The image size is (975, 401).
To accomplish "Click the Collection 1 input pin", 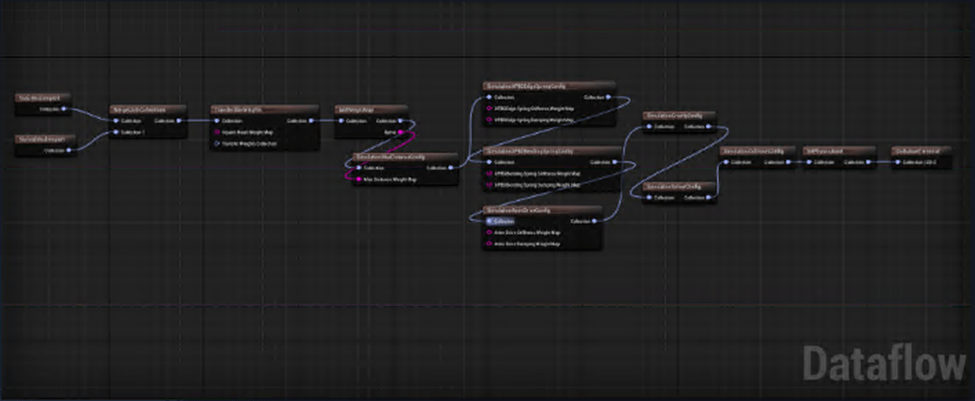I will (x=116, y=132).
